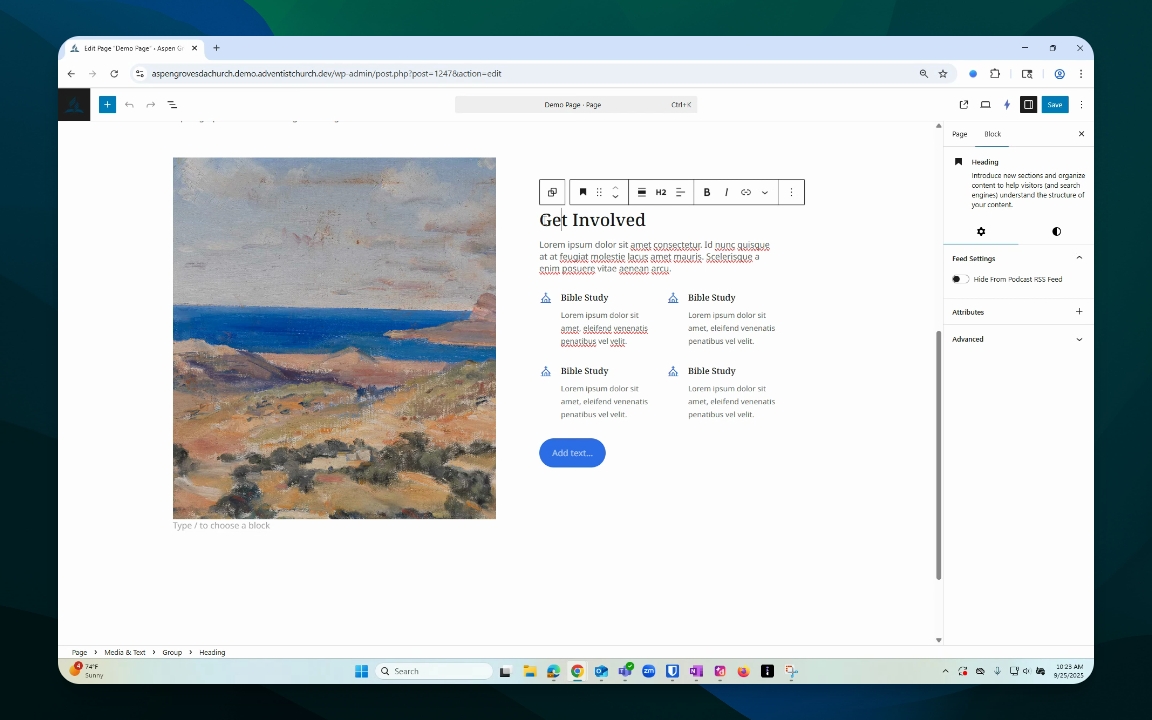
Task: Click the site logo to exit editor
Action: [x=74, y=105]
